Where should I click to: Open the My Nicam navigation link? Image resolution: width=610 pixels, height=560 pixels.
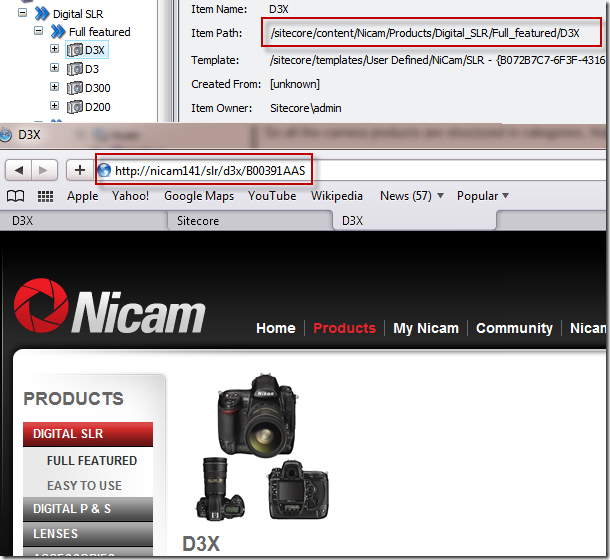click(x=426, y=328)
